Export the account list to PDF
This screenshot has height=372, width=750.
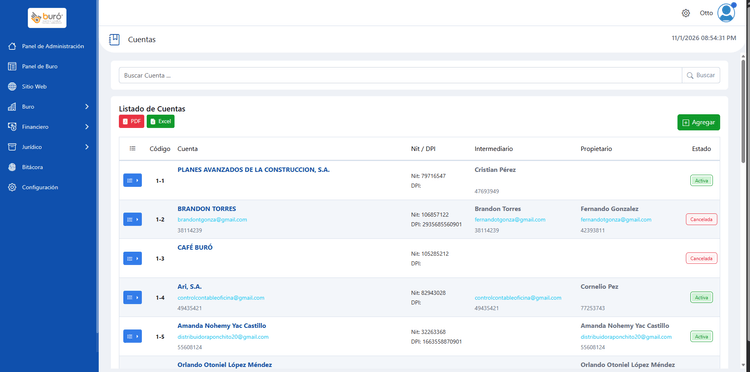tap(132, 121)
